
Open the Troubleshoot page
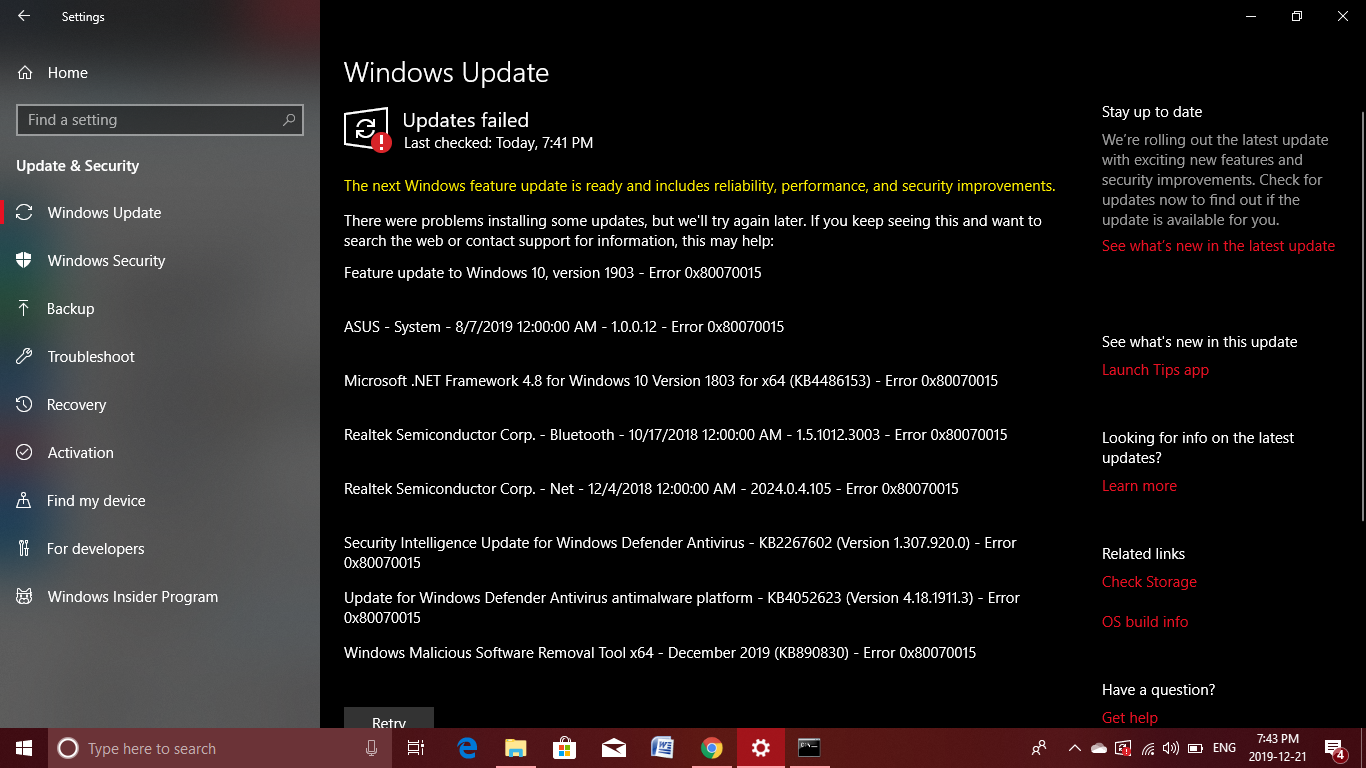[x=160, y=357]
